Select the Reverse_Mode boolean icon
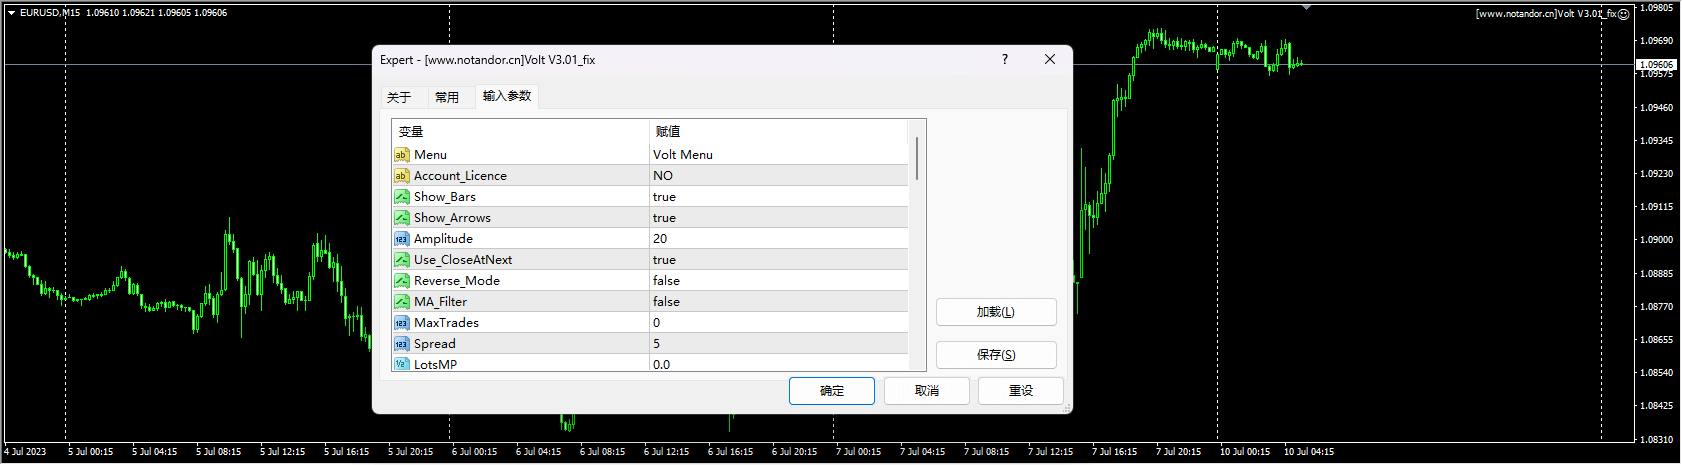This screenshot has height=465, width=1682. tap(401, 281)
